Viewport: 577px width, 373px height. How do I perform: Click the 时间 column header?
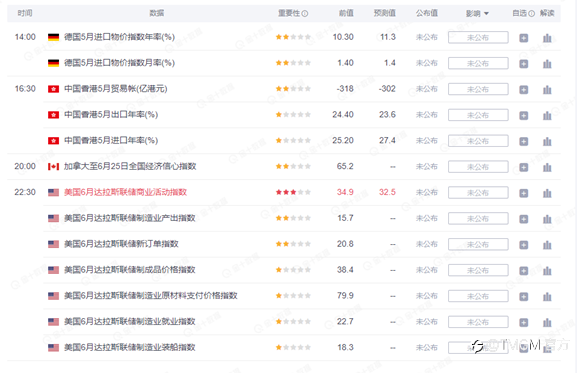click(25, 13)
